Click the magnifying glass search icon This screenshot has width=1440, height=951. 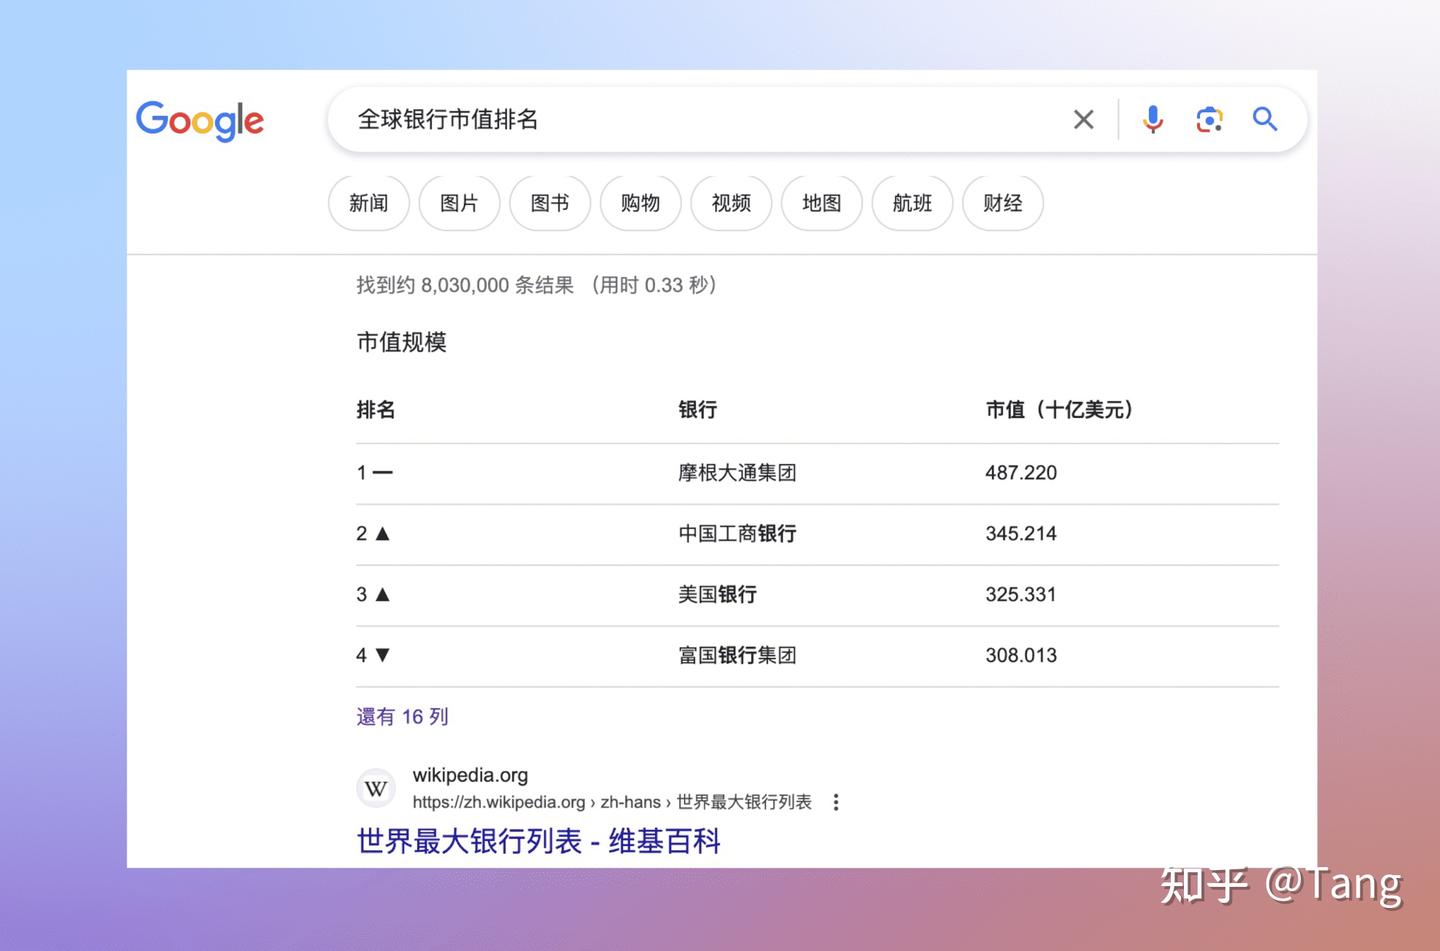point(1265,119)
